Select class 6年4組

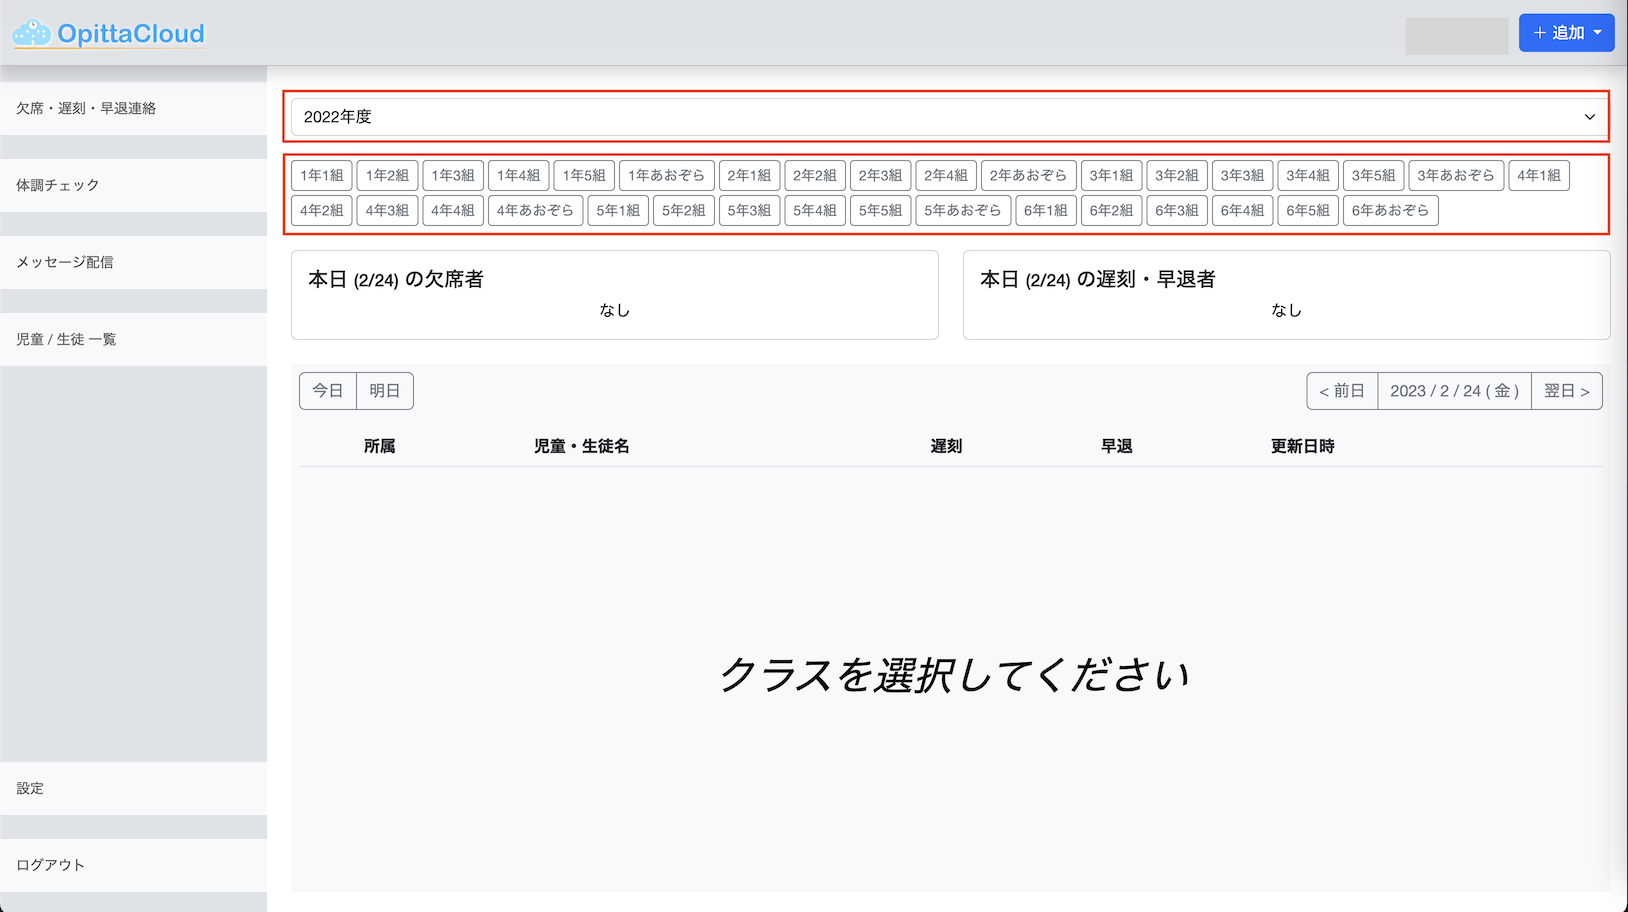point(1242,210)
